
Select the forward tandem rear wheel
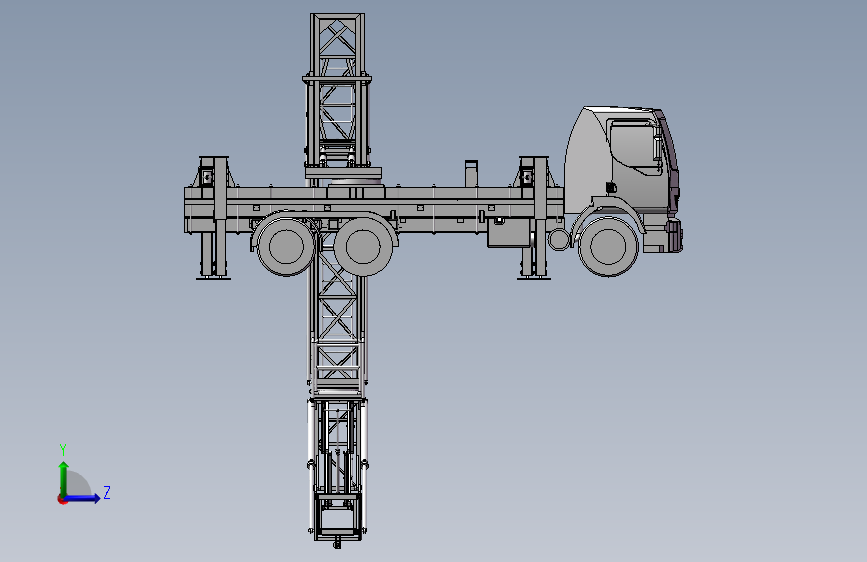tap(363, 246)
